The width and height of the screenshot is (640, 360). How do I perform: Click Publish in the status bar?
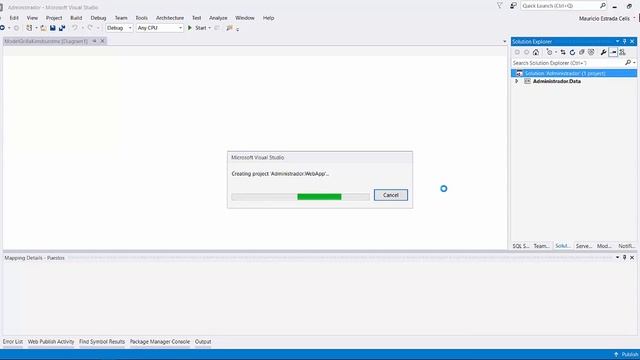[x=626, y=354]
